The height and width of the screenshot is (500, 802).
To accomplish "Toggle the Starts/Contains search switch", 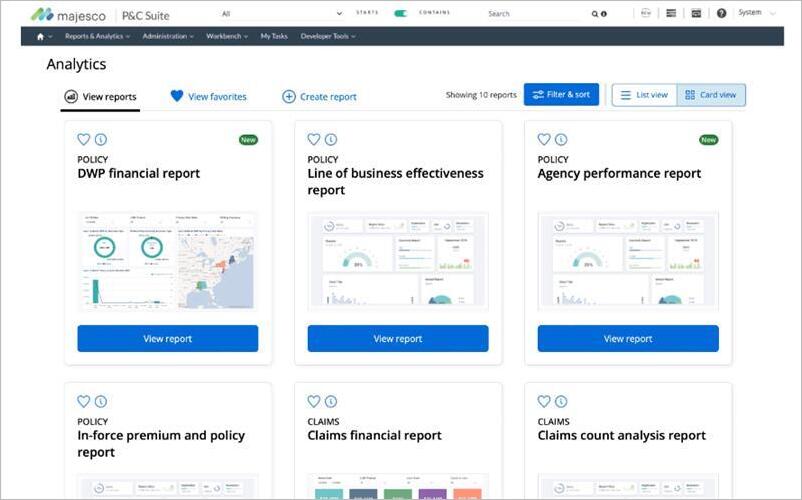I will (401, 13).
